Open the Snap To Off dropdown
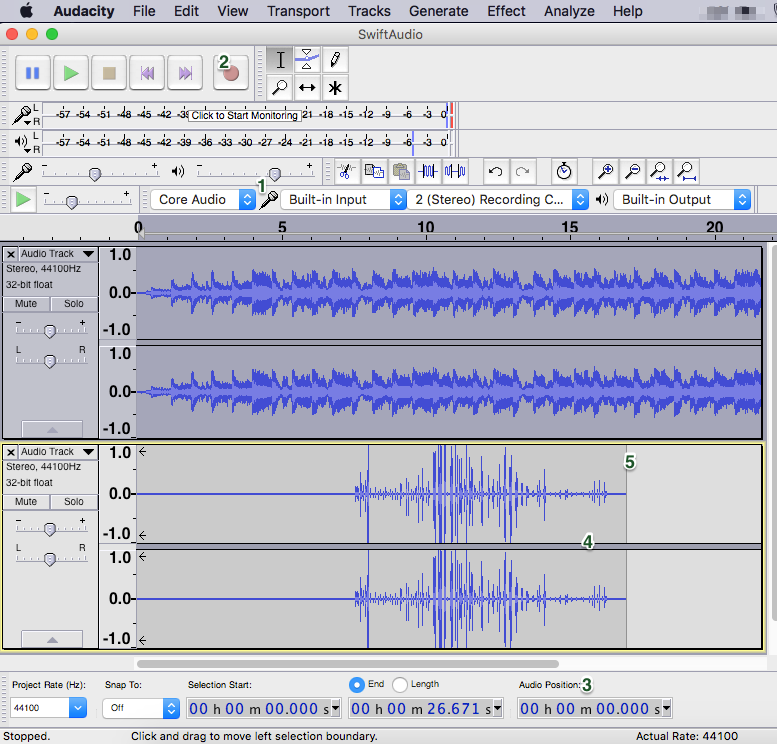The image size is (777, 744). point(141,708)
